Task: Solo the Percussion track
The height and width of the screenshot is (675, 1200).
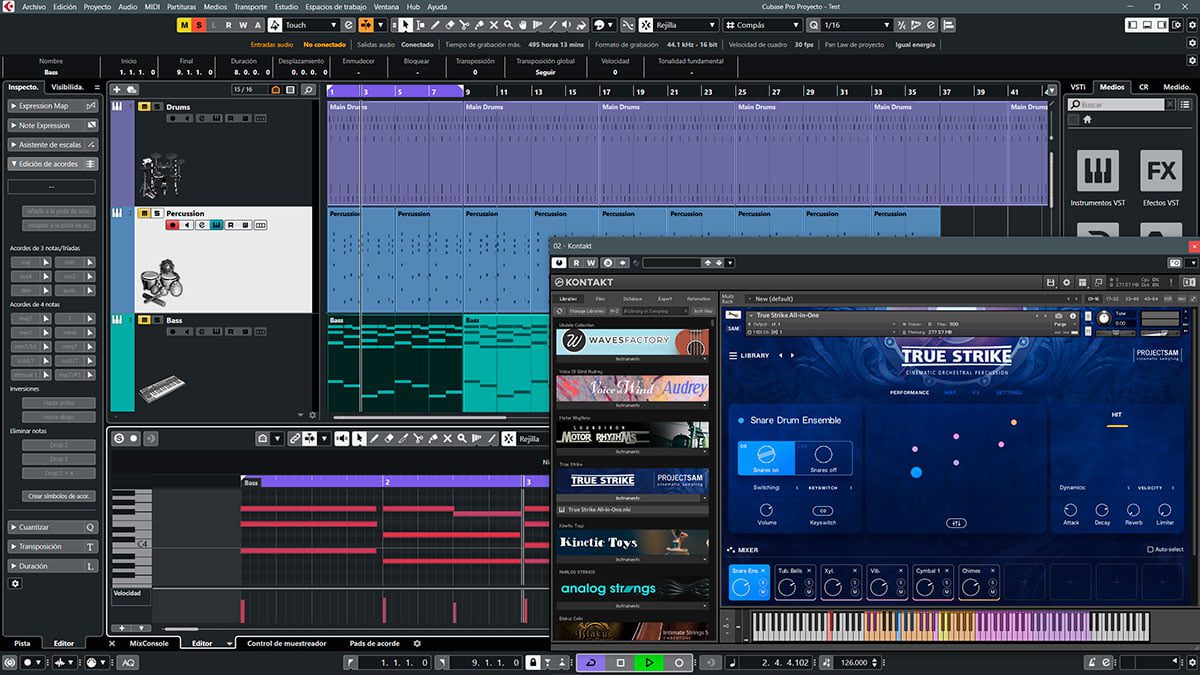Action: [157, 214]
